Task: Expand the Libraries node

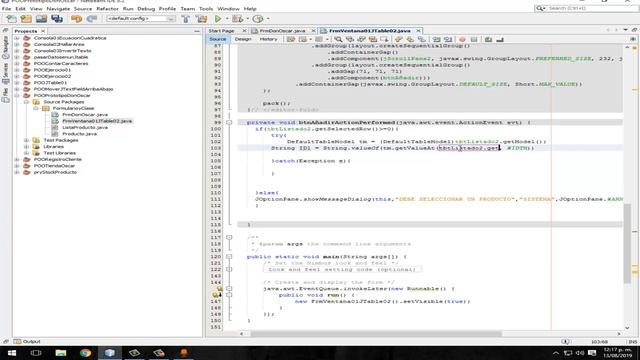Action: point(27,147)
